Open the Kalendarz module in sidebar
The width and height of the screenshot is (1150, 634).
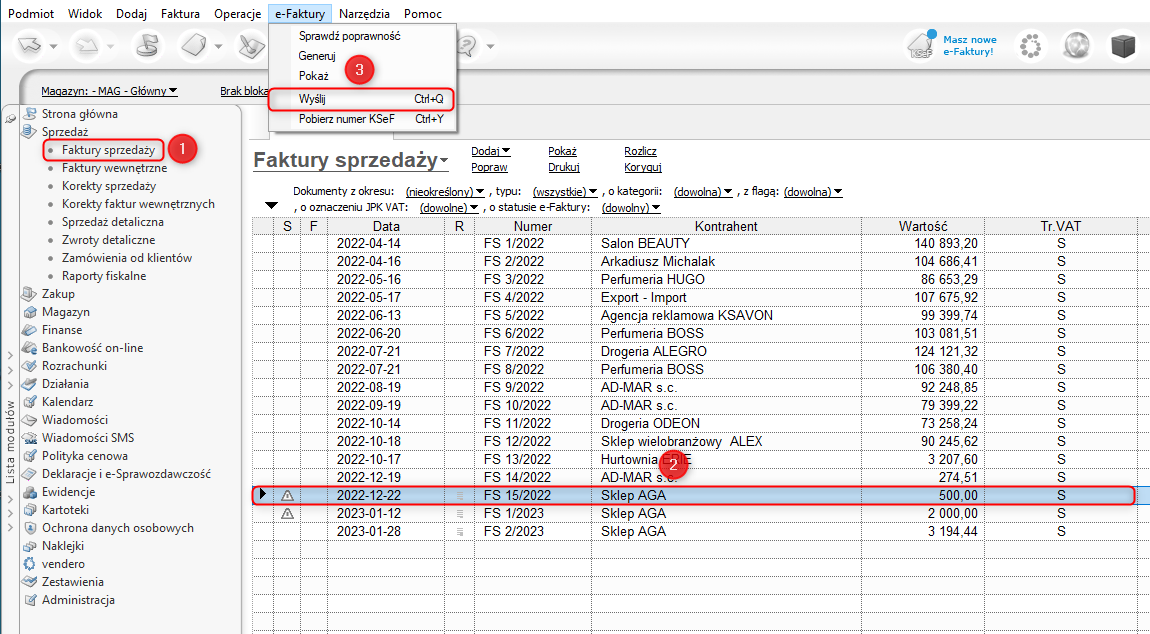pyautogui.click(x=68, y=402)
